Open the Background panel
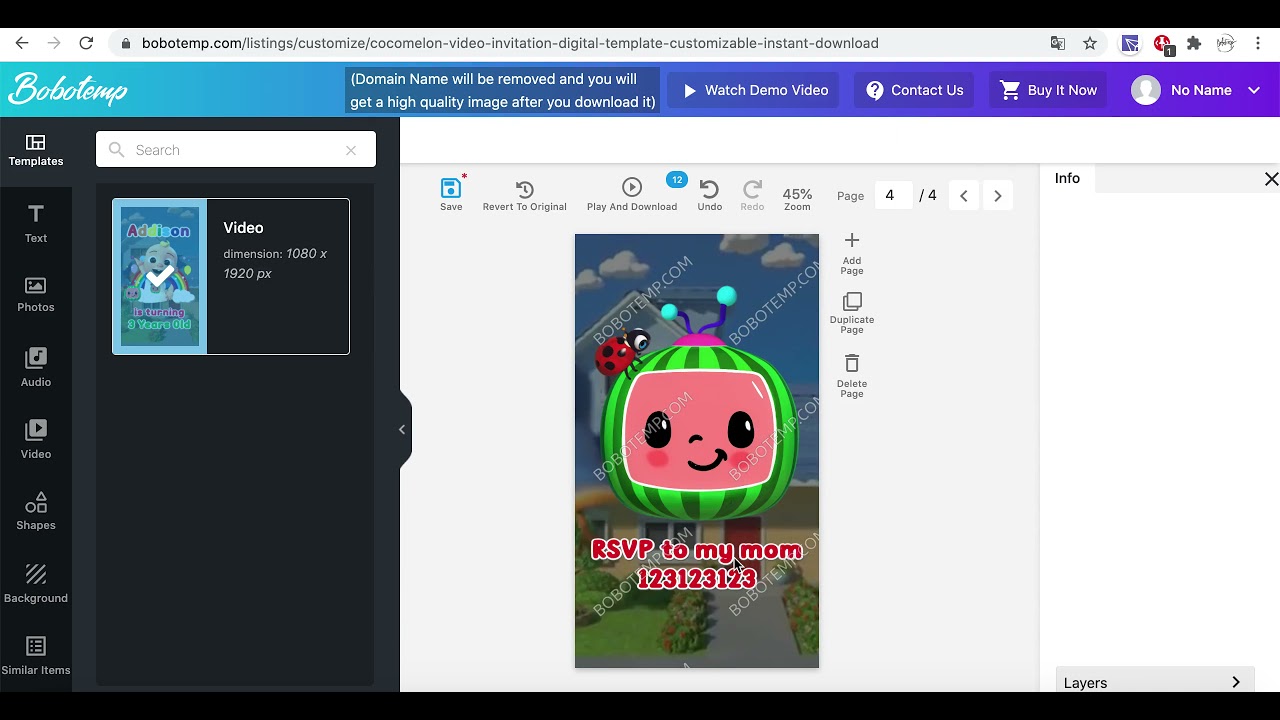The width and height of the screenshot is (1280, 720). click(36, 584)
